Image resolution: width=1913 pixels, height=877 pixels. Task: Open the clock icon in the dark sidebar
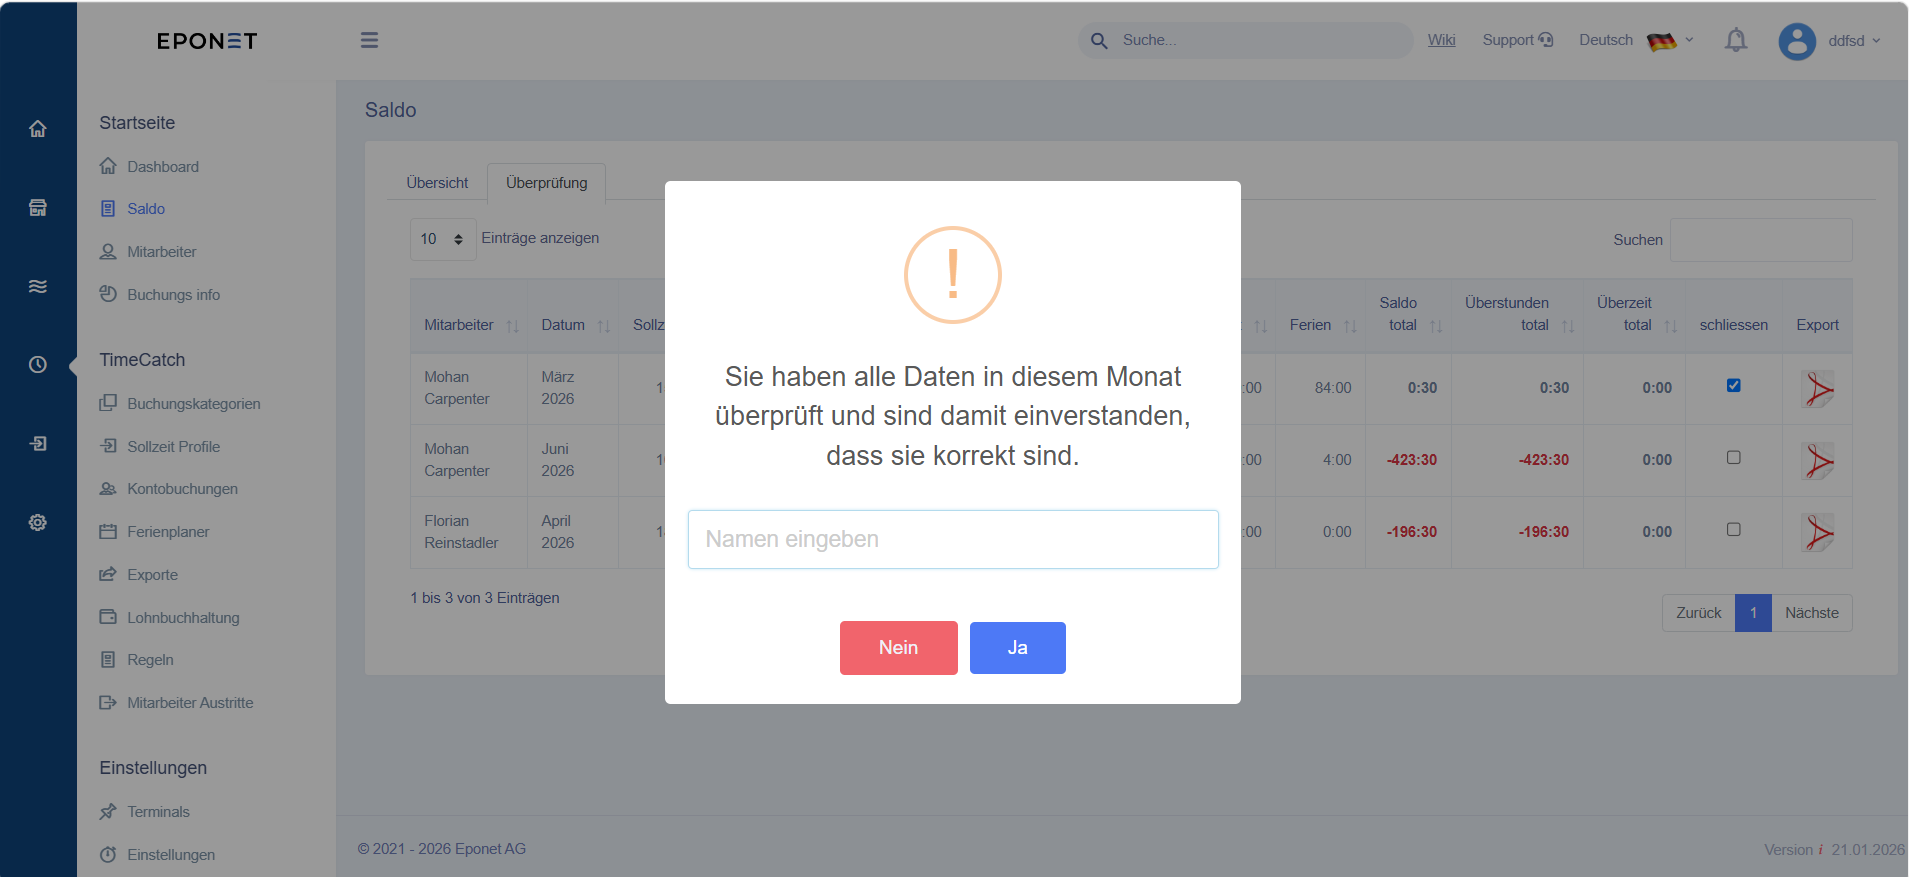(x=38, y=365)
